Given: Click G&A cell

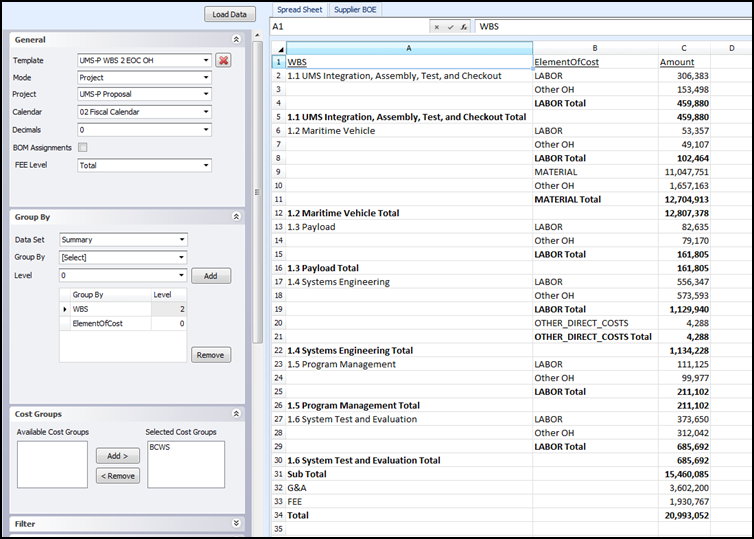Looking at the screenshot, I should [x=409, y=488].
